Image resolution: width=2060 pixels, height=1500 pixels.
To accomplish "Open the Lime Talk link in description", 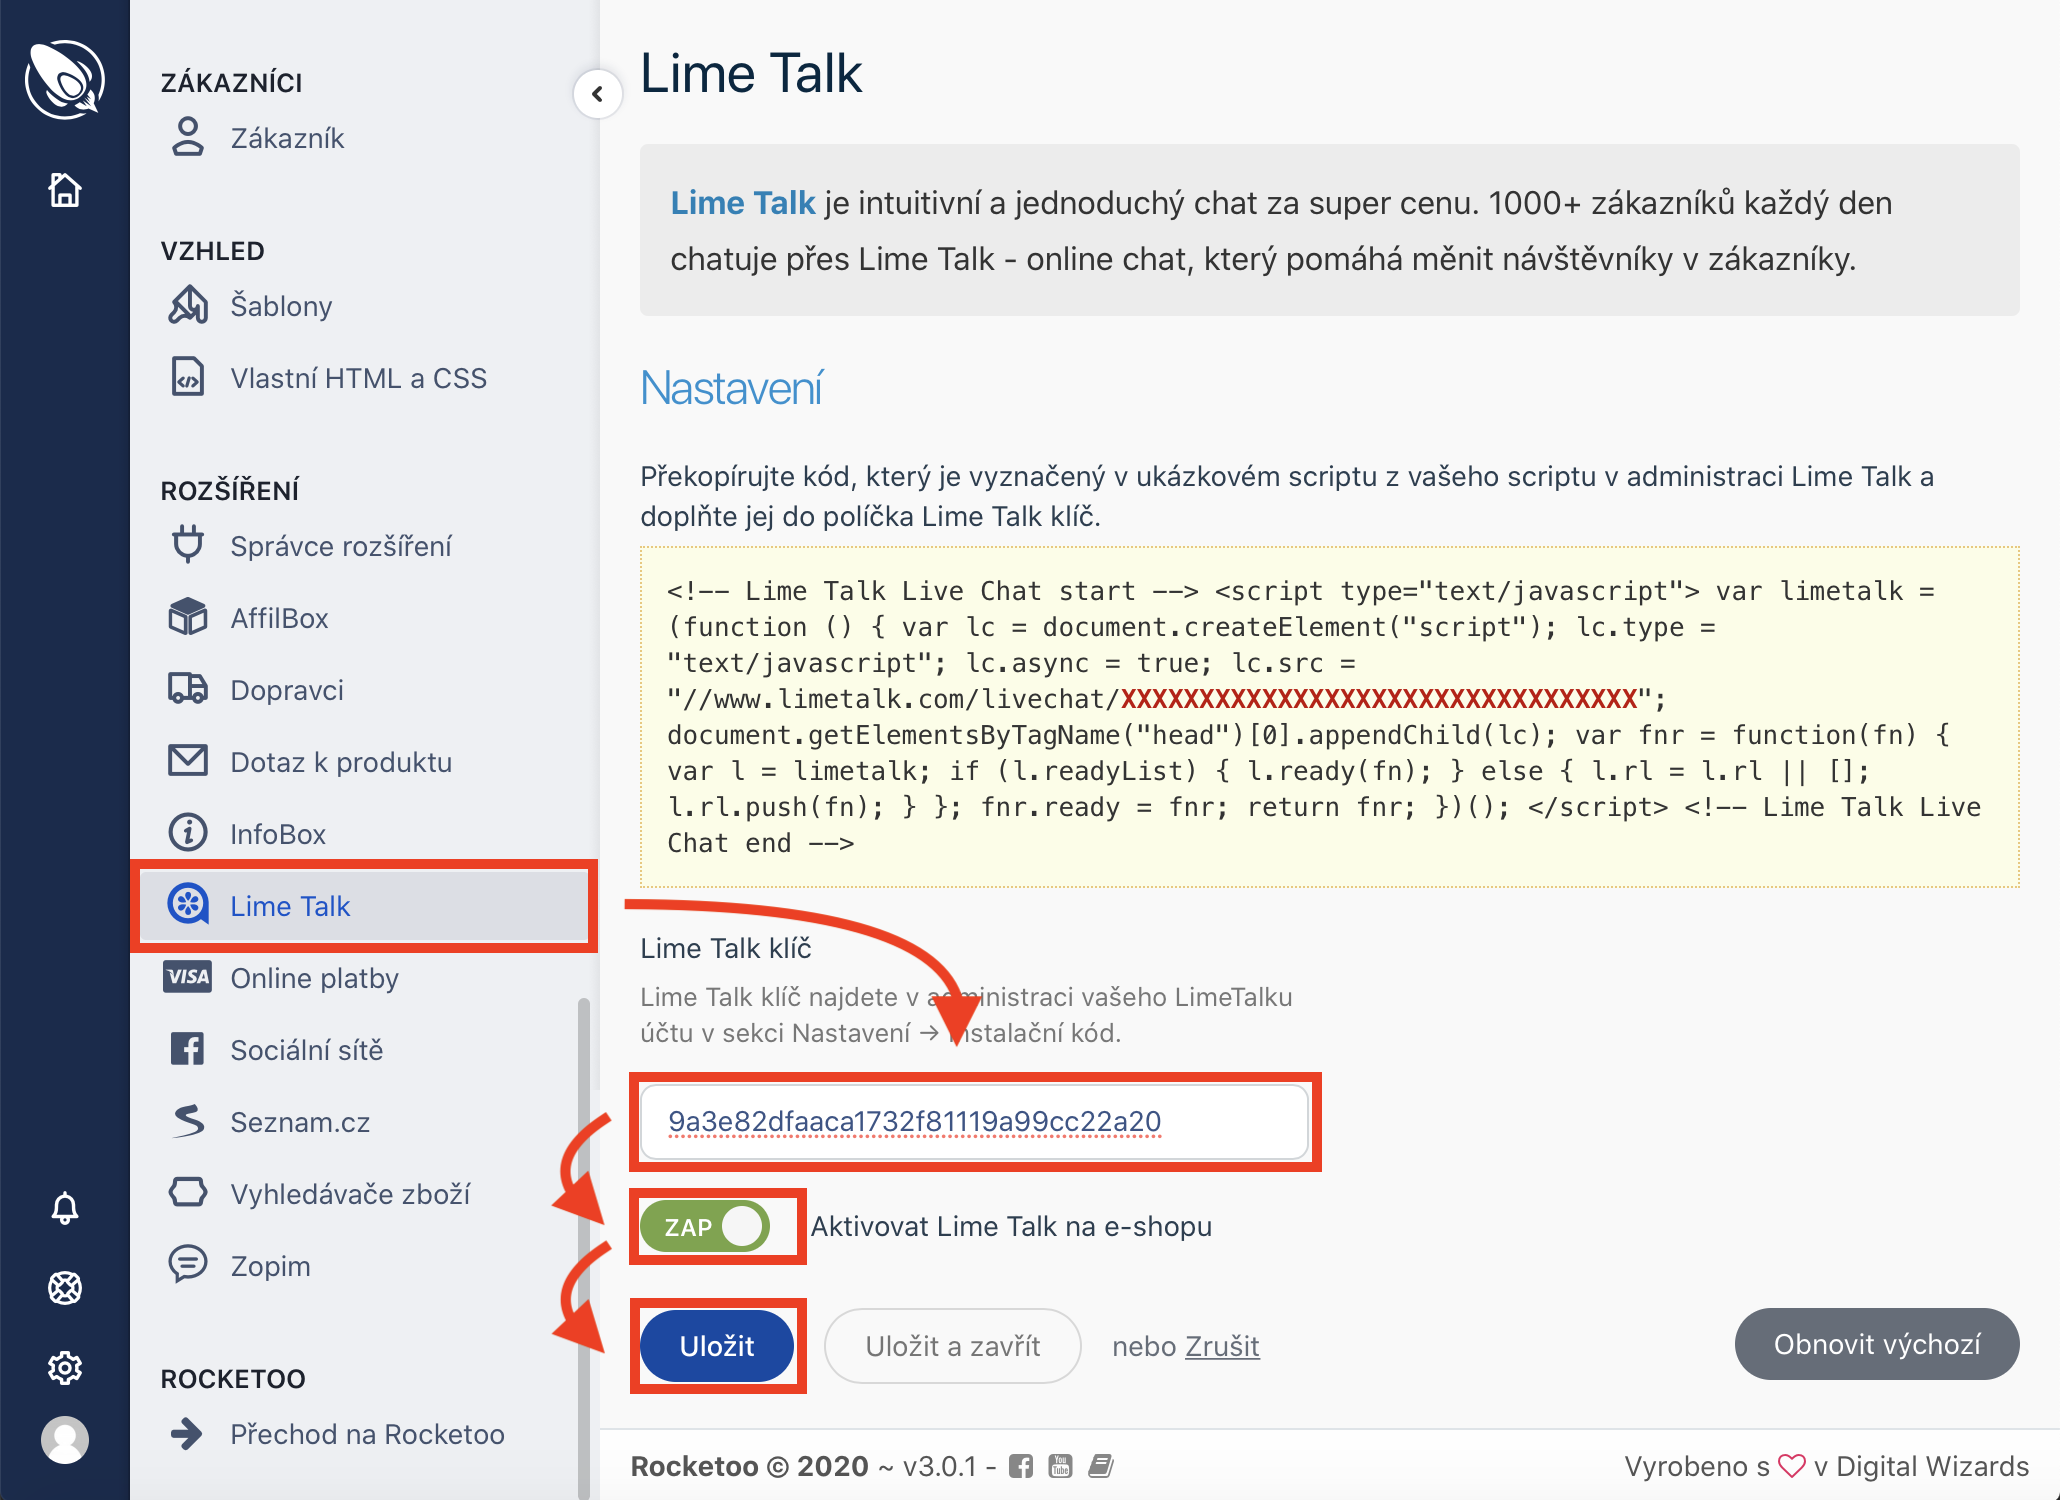I will (743, 203).
